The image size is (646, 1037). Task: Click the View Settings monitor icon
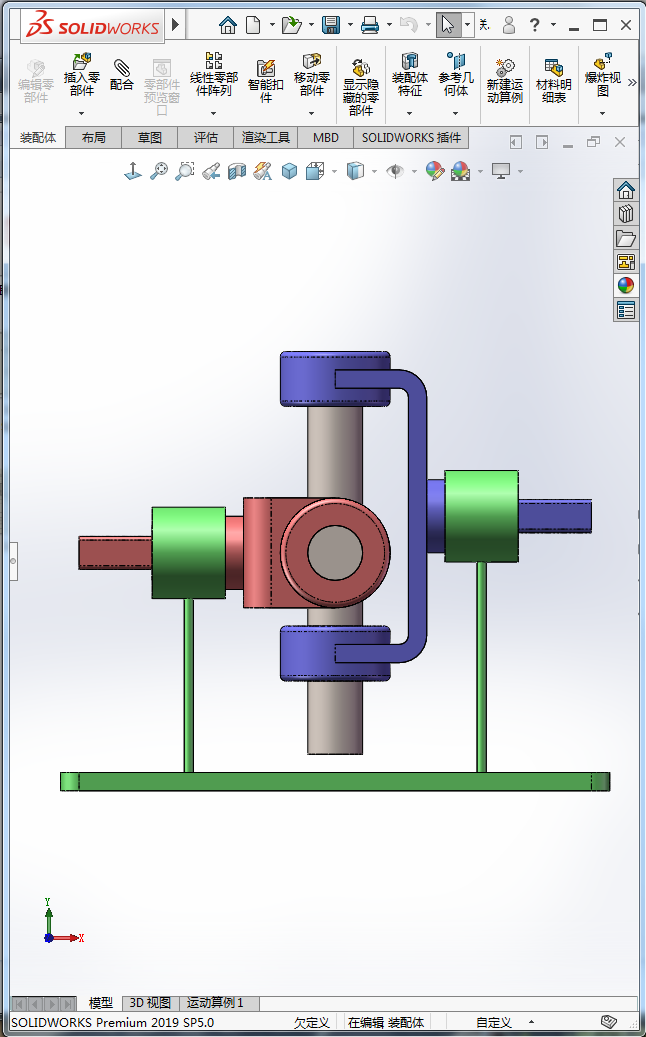click(x=501, y=171)
